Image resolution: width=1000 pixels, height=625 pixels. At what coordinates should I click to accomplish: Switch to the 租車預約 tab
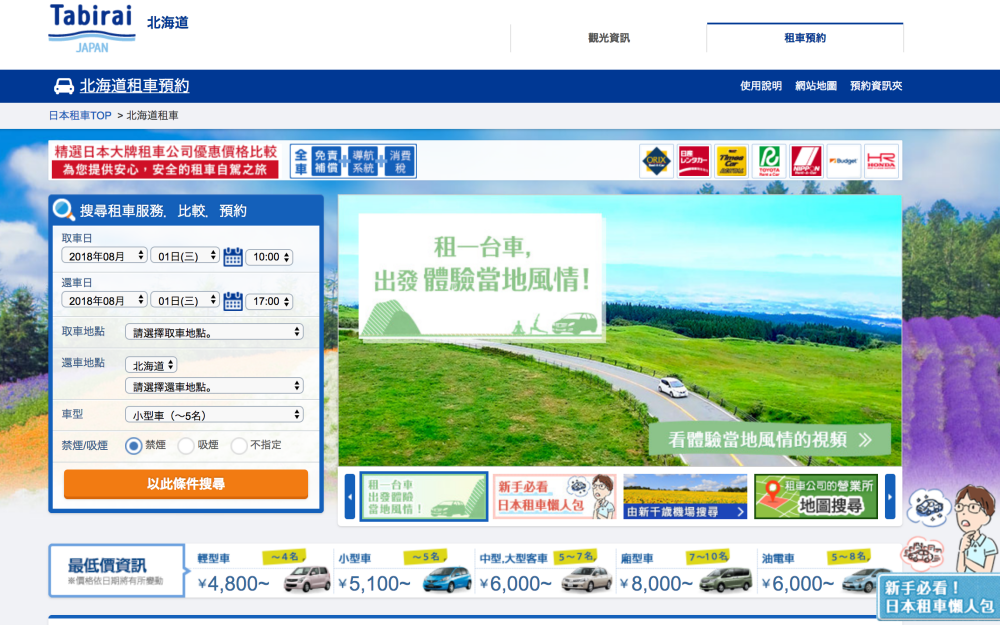tap(805, 38)
